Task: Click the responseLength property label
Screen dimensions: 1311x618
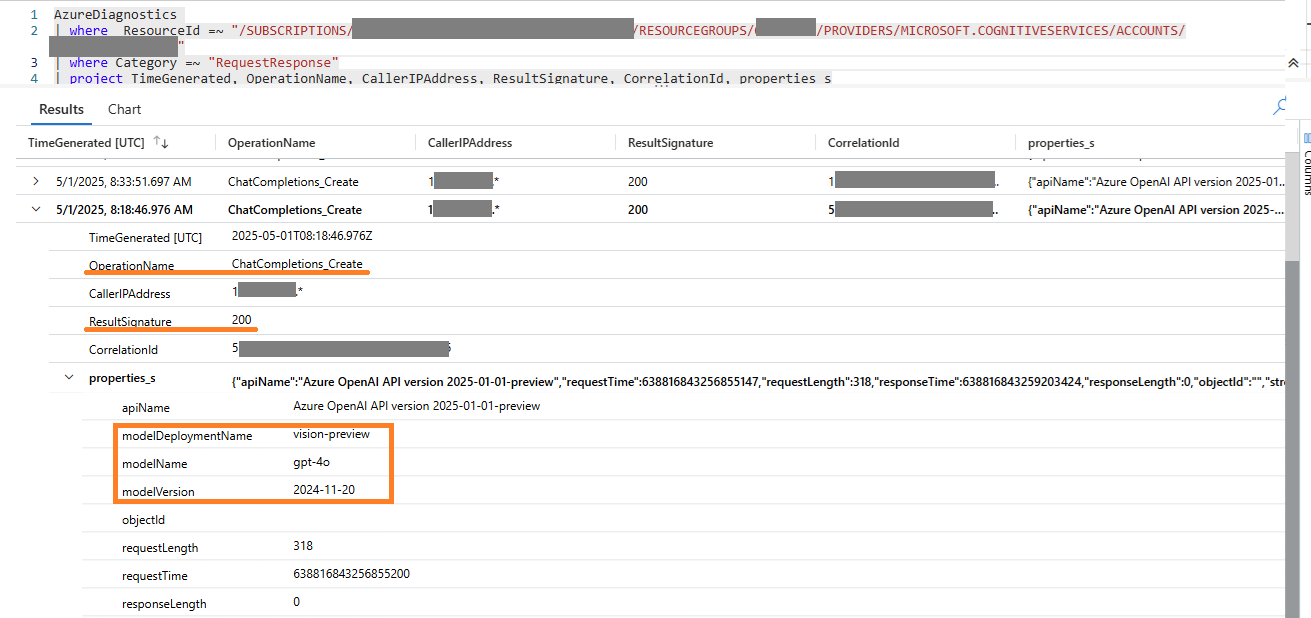Action: click(x=164, y=604)
